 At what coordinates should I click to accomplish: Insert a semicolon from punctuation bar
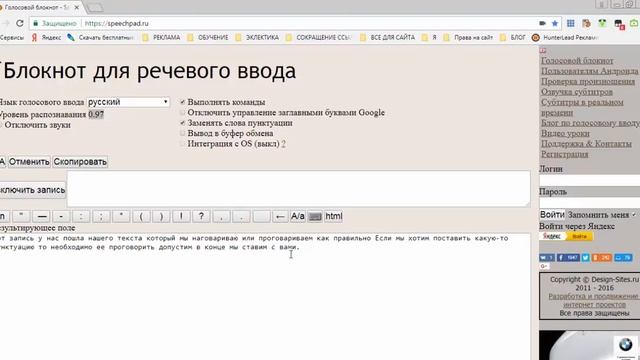point(101,216)
